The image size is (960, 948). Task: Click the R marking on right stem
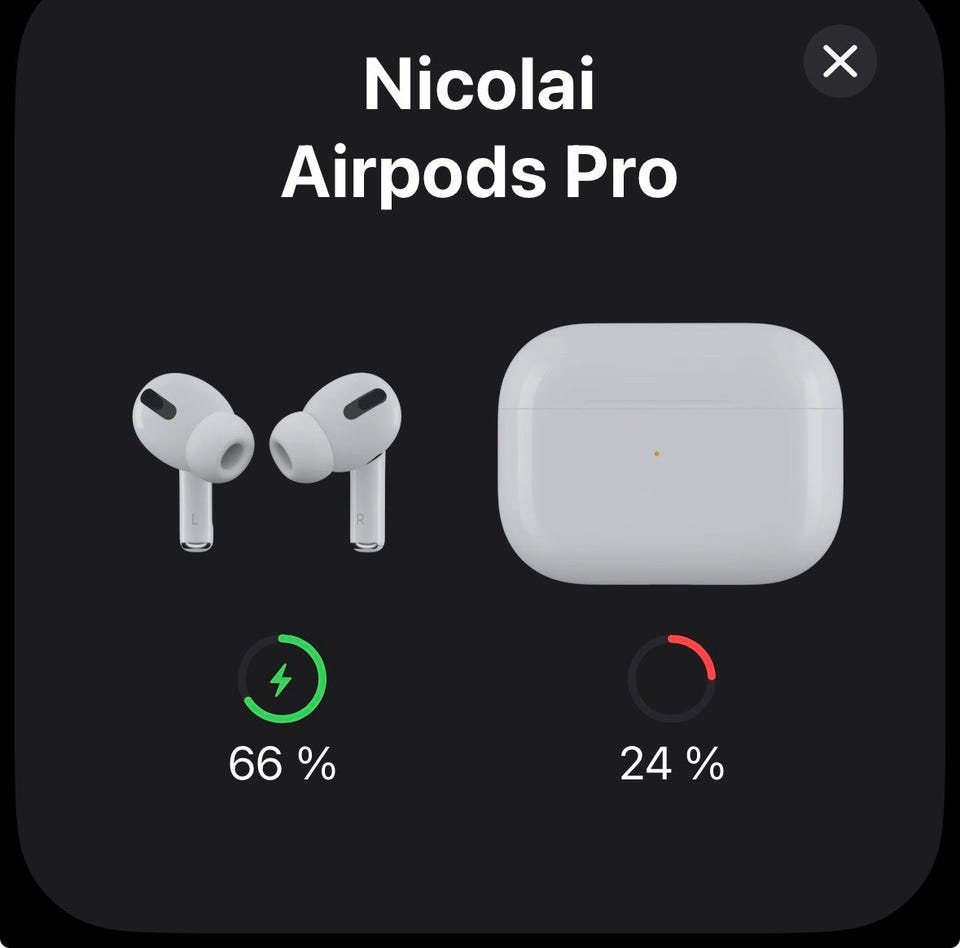pos(361,519)
